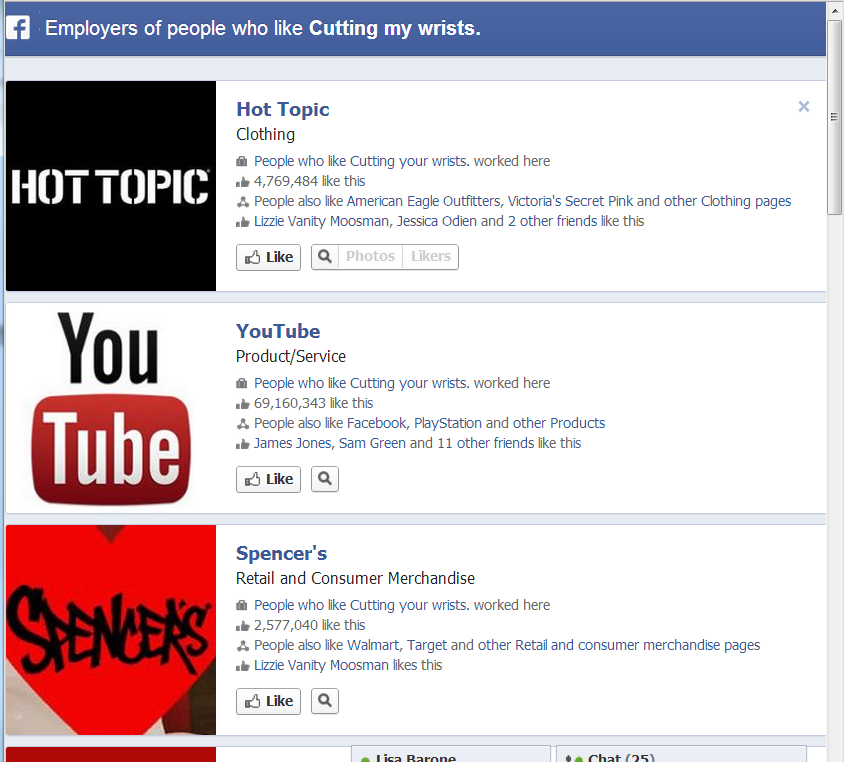Click the YouTube logo thumbnail
The image size is (844, 762).
111,408
